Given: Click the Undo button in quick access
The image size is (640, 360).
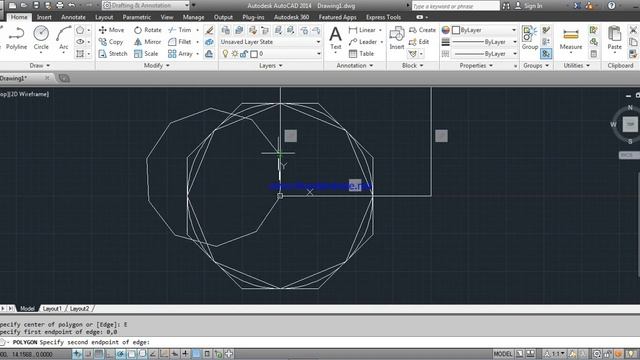Looking at the screenshot, I should 71,5.
